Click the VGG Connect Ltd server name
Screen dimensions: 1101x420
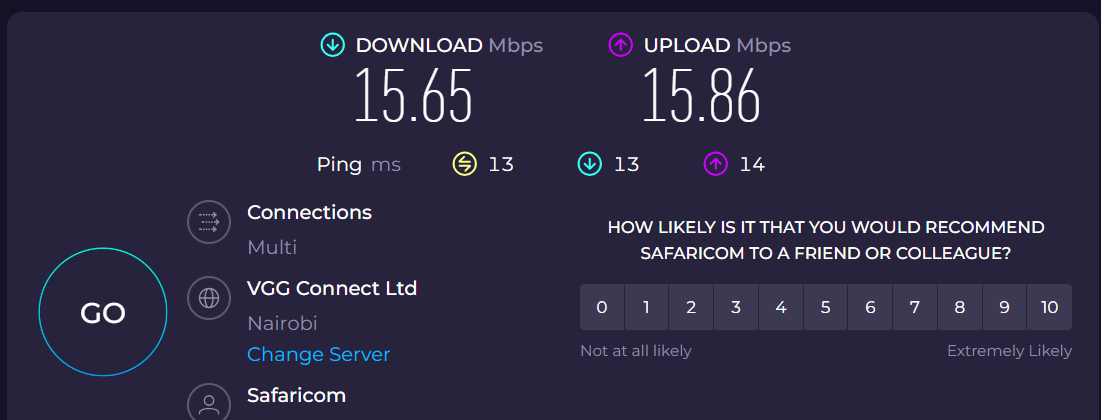click(332, 289)
